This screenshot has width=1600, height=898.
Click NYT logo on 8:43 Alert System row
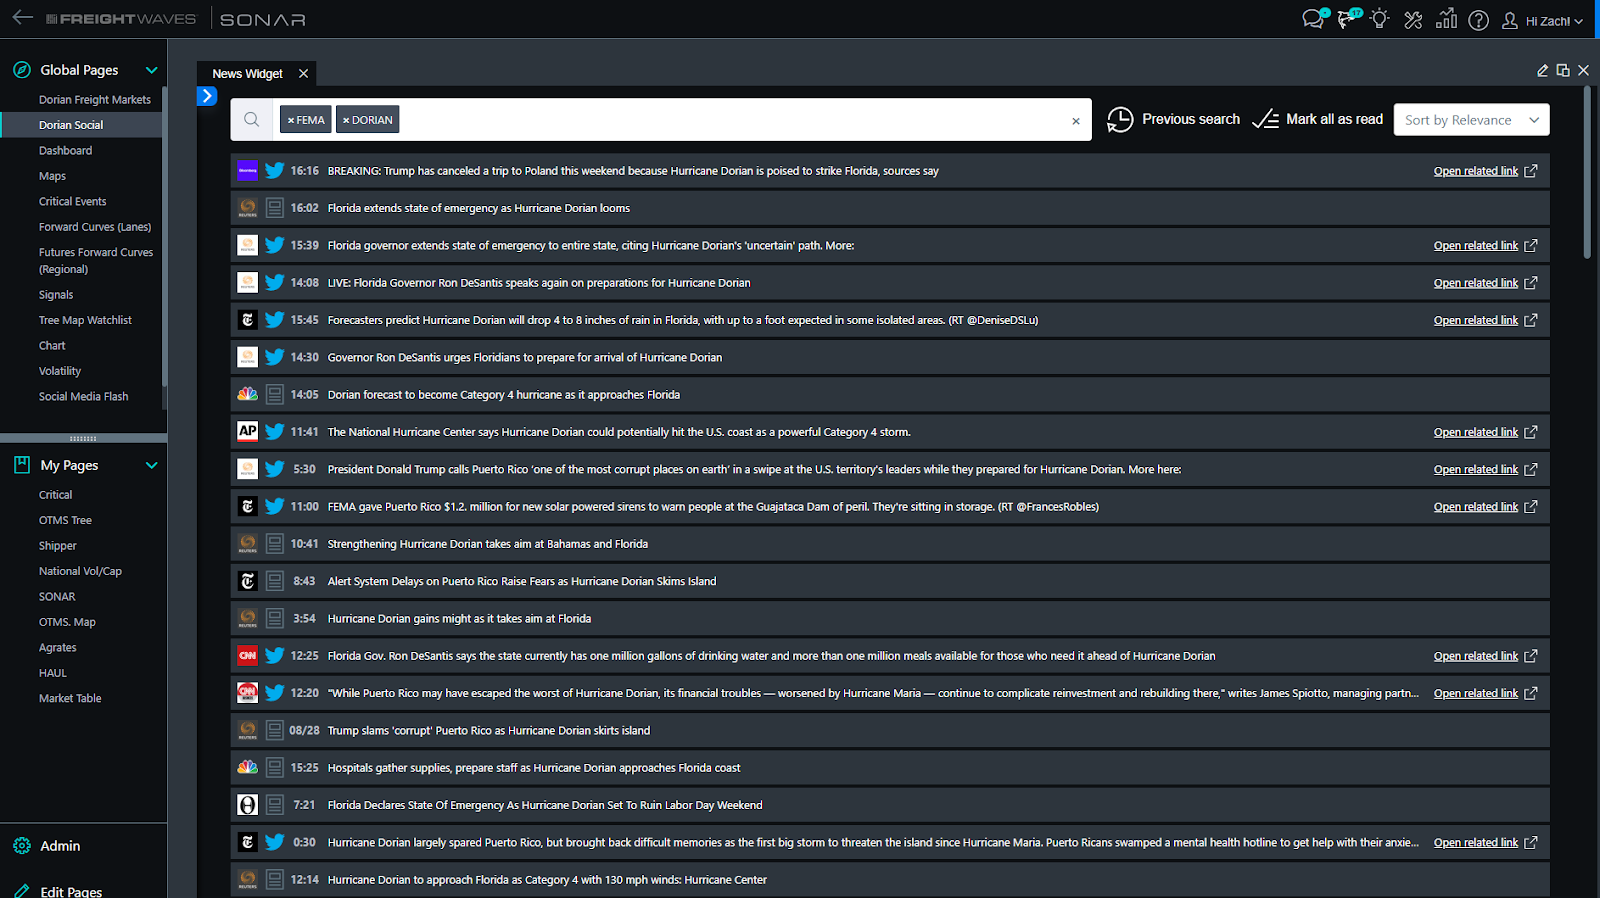(x=247, y=581)
